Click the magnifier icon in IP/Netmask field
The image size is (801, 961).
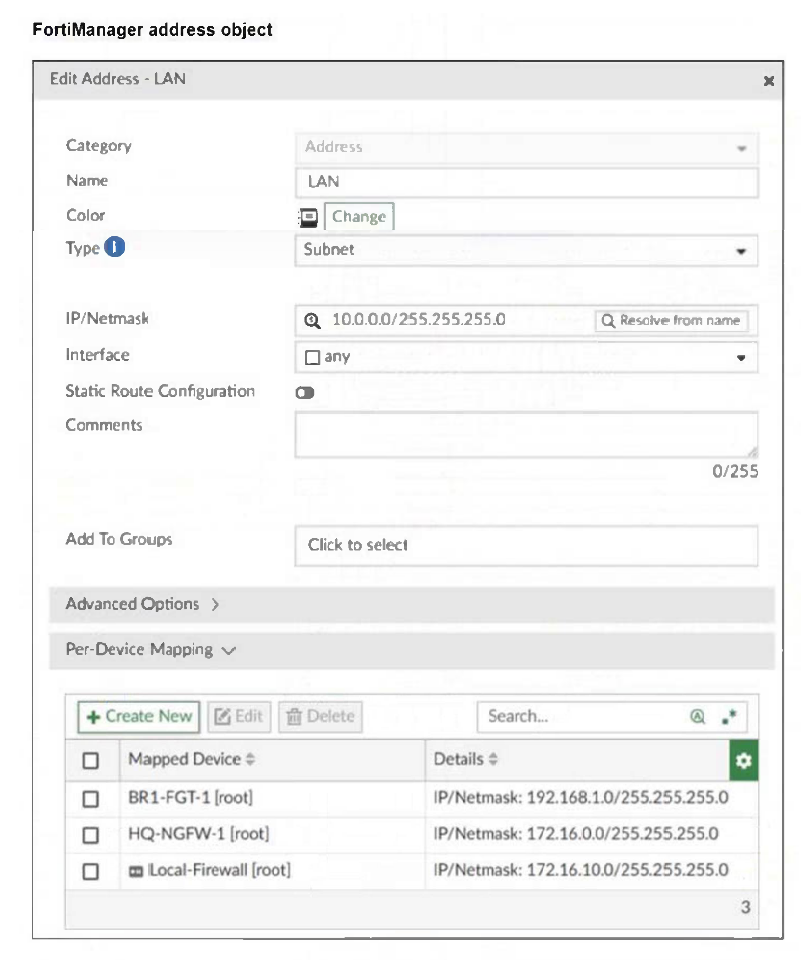313,320
